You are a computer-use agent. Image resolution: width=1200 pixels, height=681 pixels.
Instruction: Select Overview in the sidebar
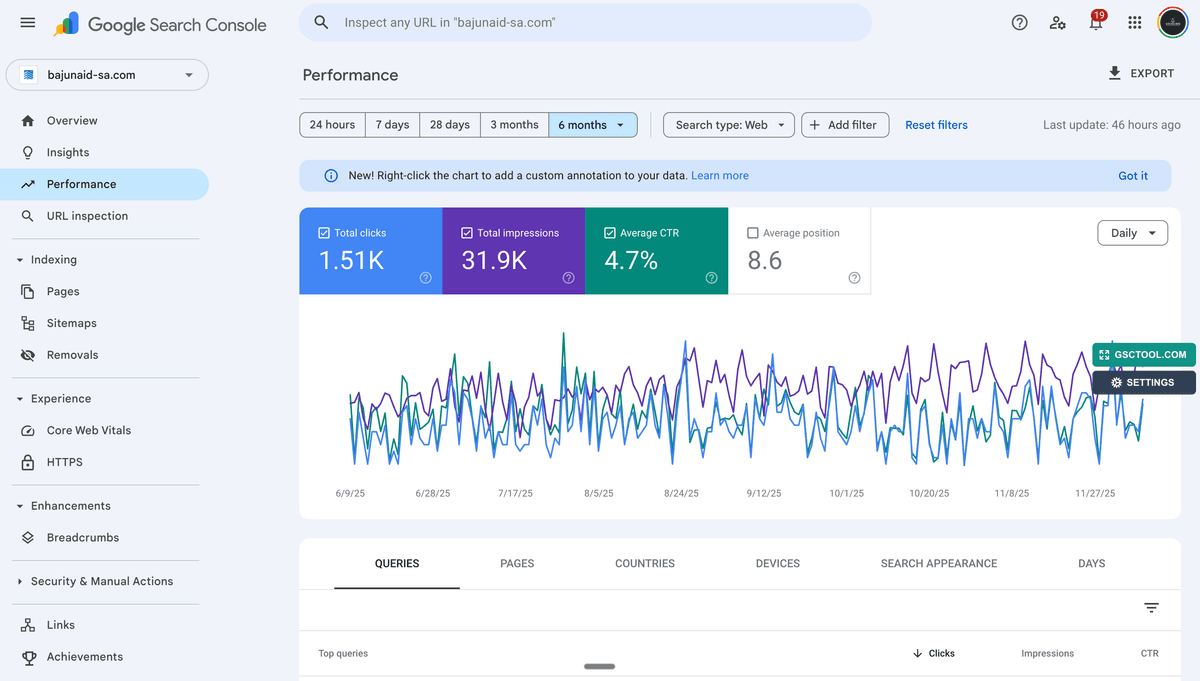coord(73,120)
